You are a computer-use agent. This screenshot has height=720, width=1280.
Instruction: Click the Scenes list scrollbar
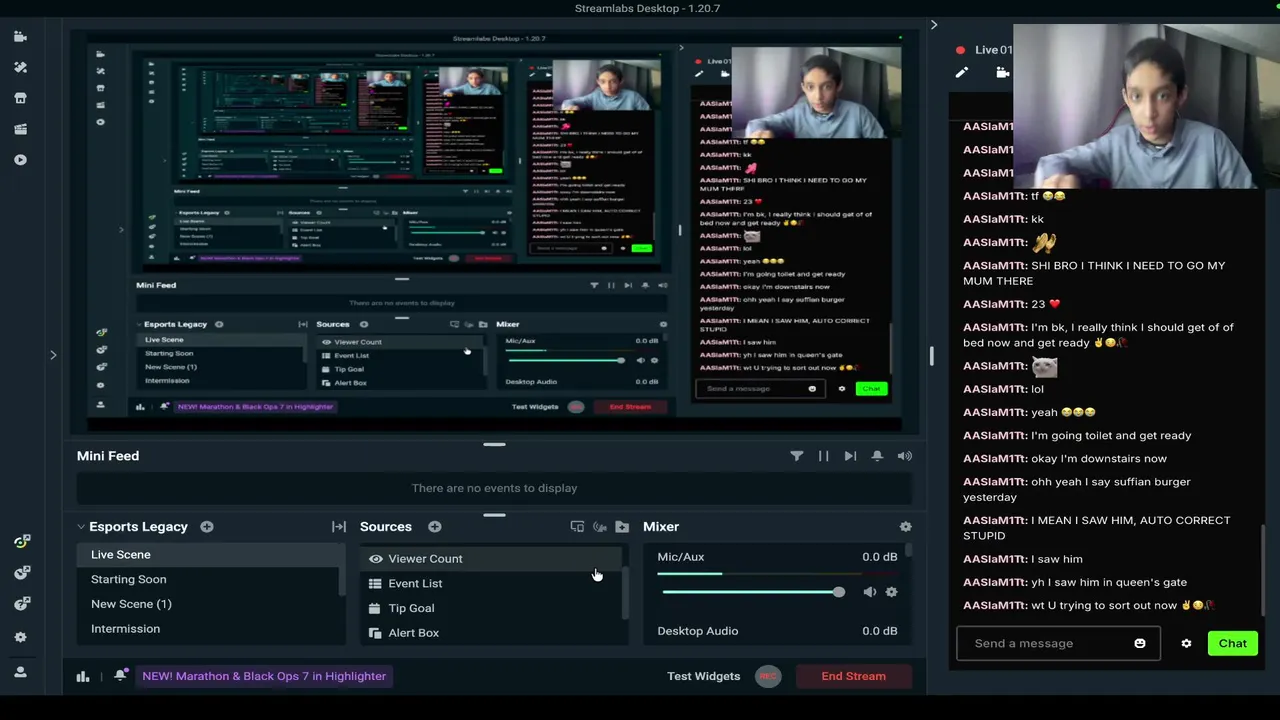point(343,571)
